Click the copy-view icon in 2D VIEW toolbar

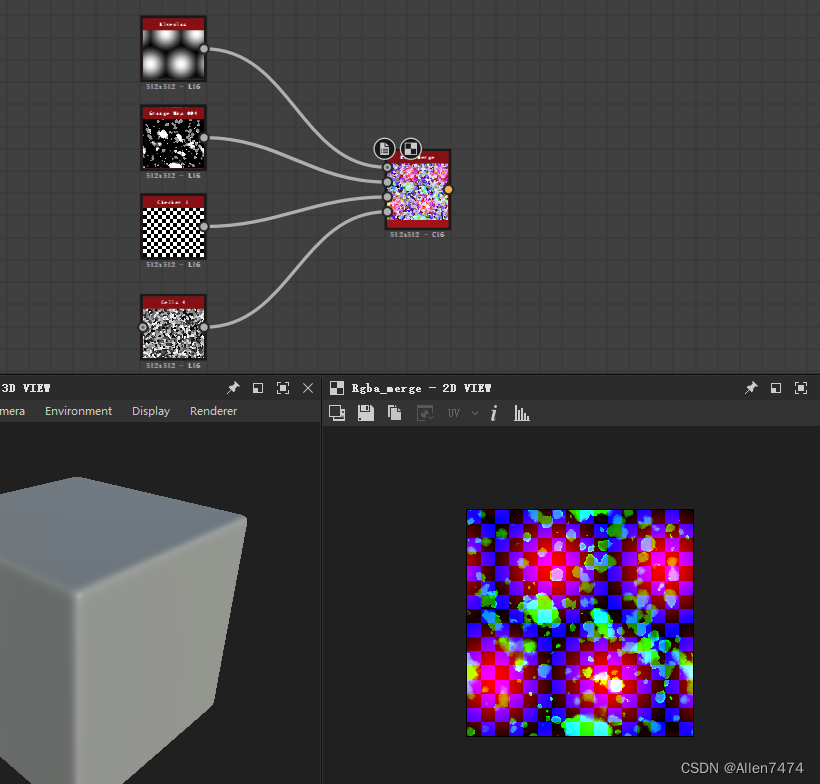337,413
